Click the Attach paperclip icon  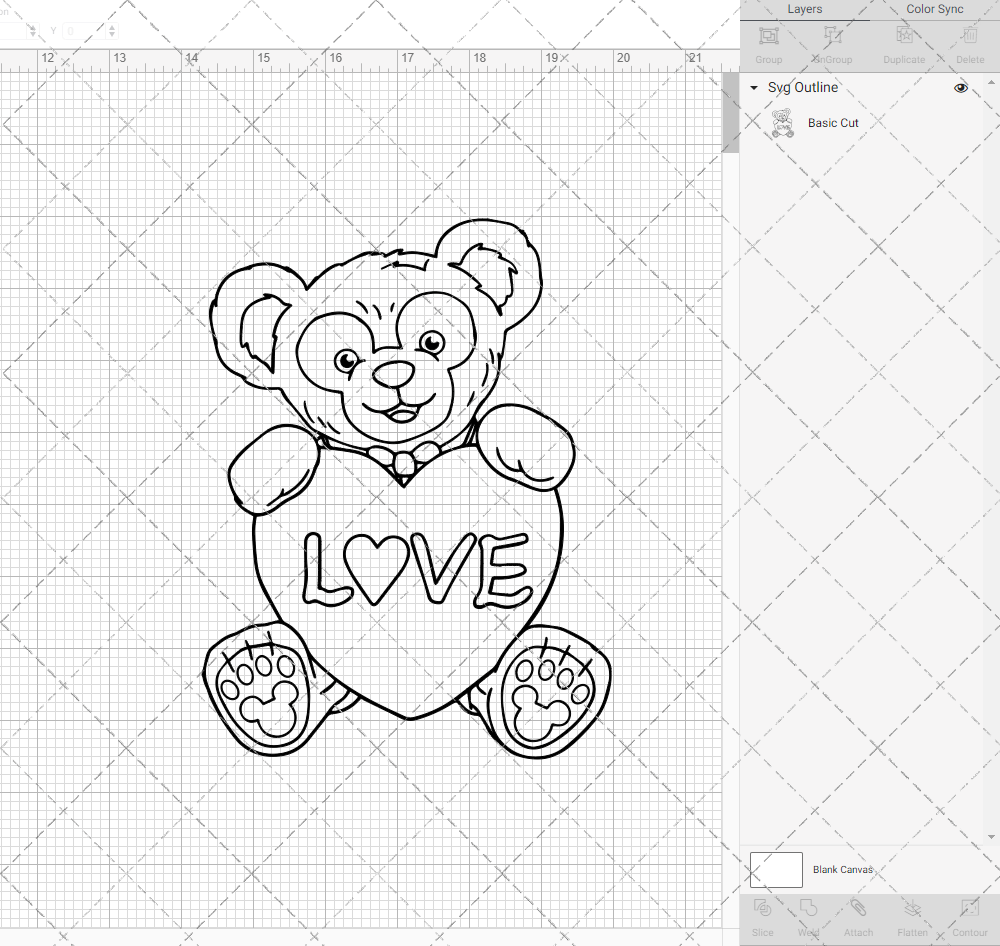[858, 907]
